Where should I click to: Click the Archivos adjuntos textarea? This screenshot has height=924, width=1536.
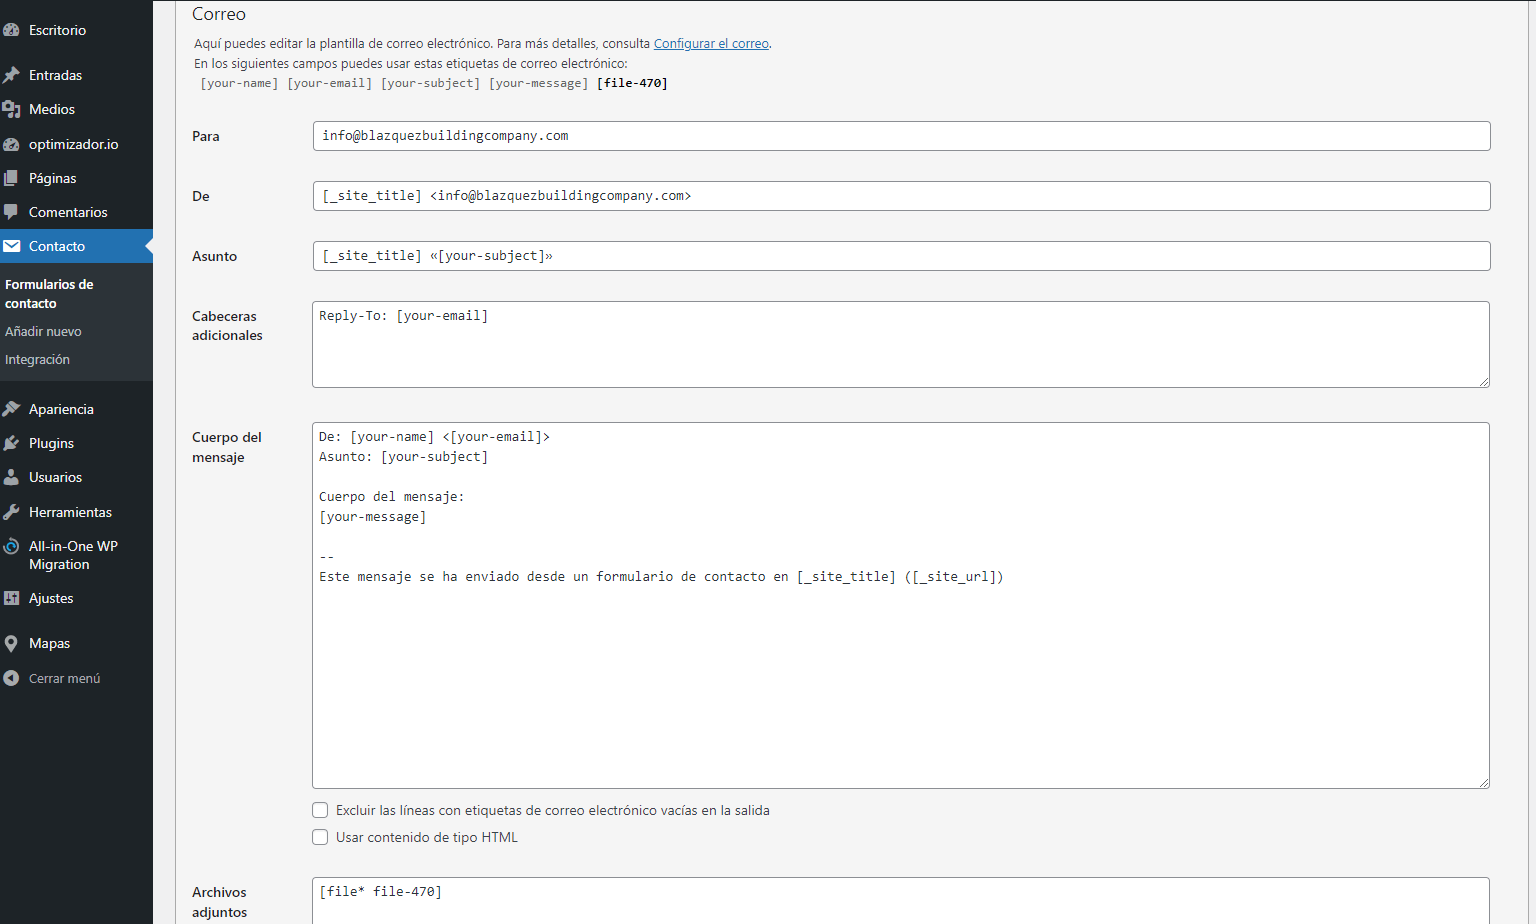click(901, 901)
